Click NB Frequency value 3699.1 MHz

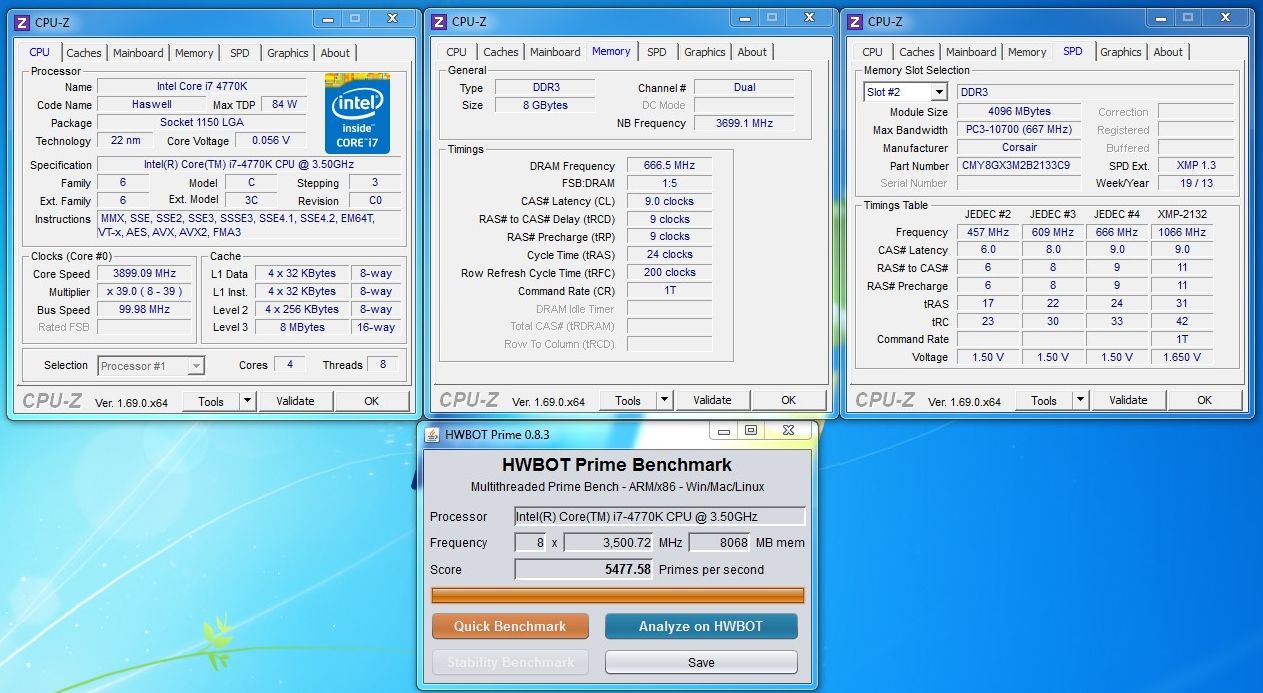pyautogui.click(x=744, y=123)
